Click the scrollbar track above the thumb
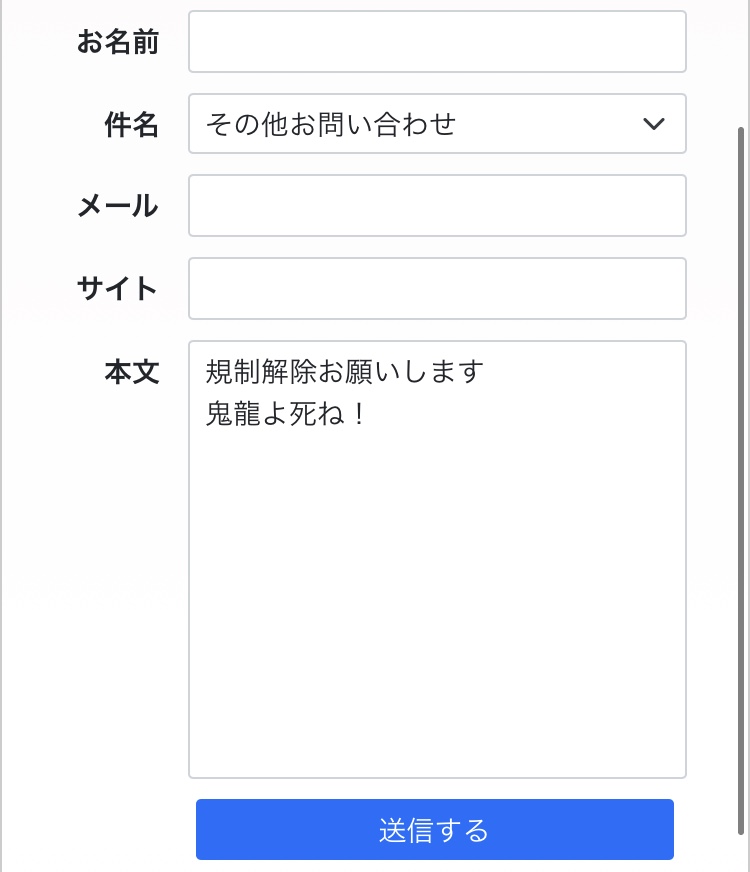This screenshot has width=750, height=872. click(740, 60)
